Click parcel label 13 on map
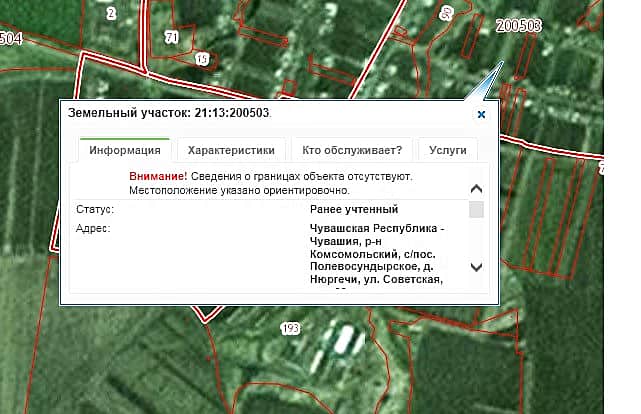The height and width of the screenshot is (414, 641). (202, 59)
